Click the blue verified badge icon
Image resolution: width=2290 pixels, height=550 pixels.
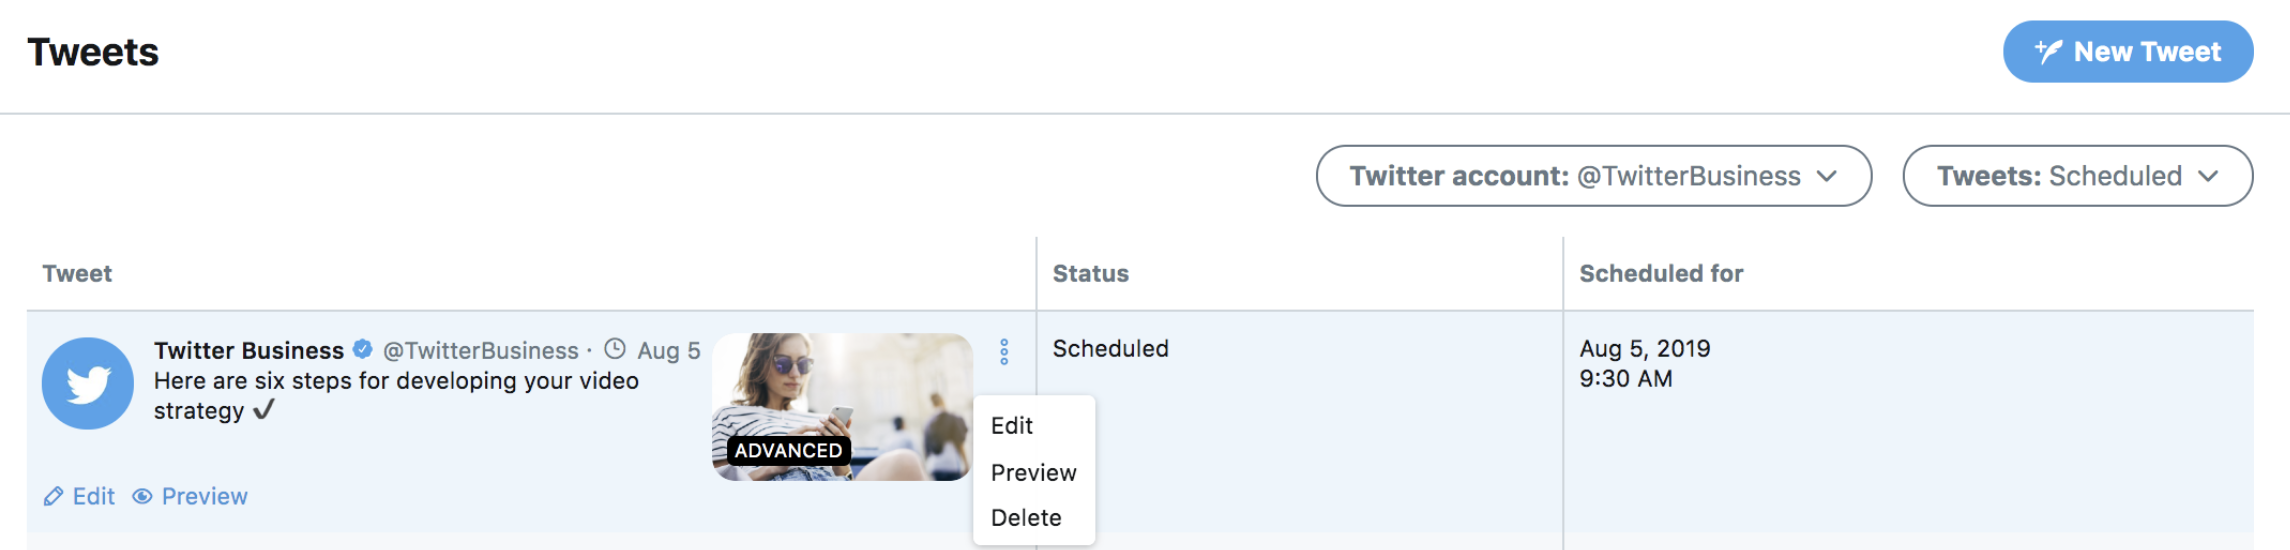pos(363,349)
